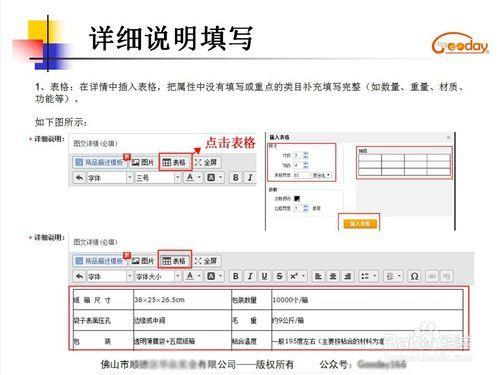Image resolution: width=500 pixels, height=375 pixels.
Task: Click background color icon in lower editor
Action: pos(211,276)
